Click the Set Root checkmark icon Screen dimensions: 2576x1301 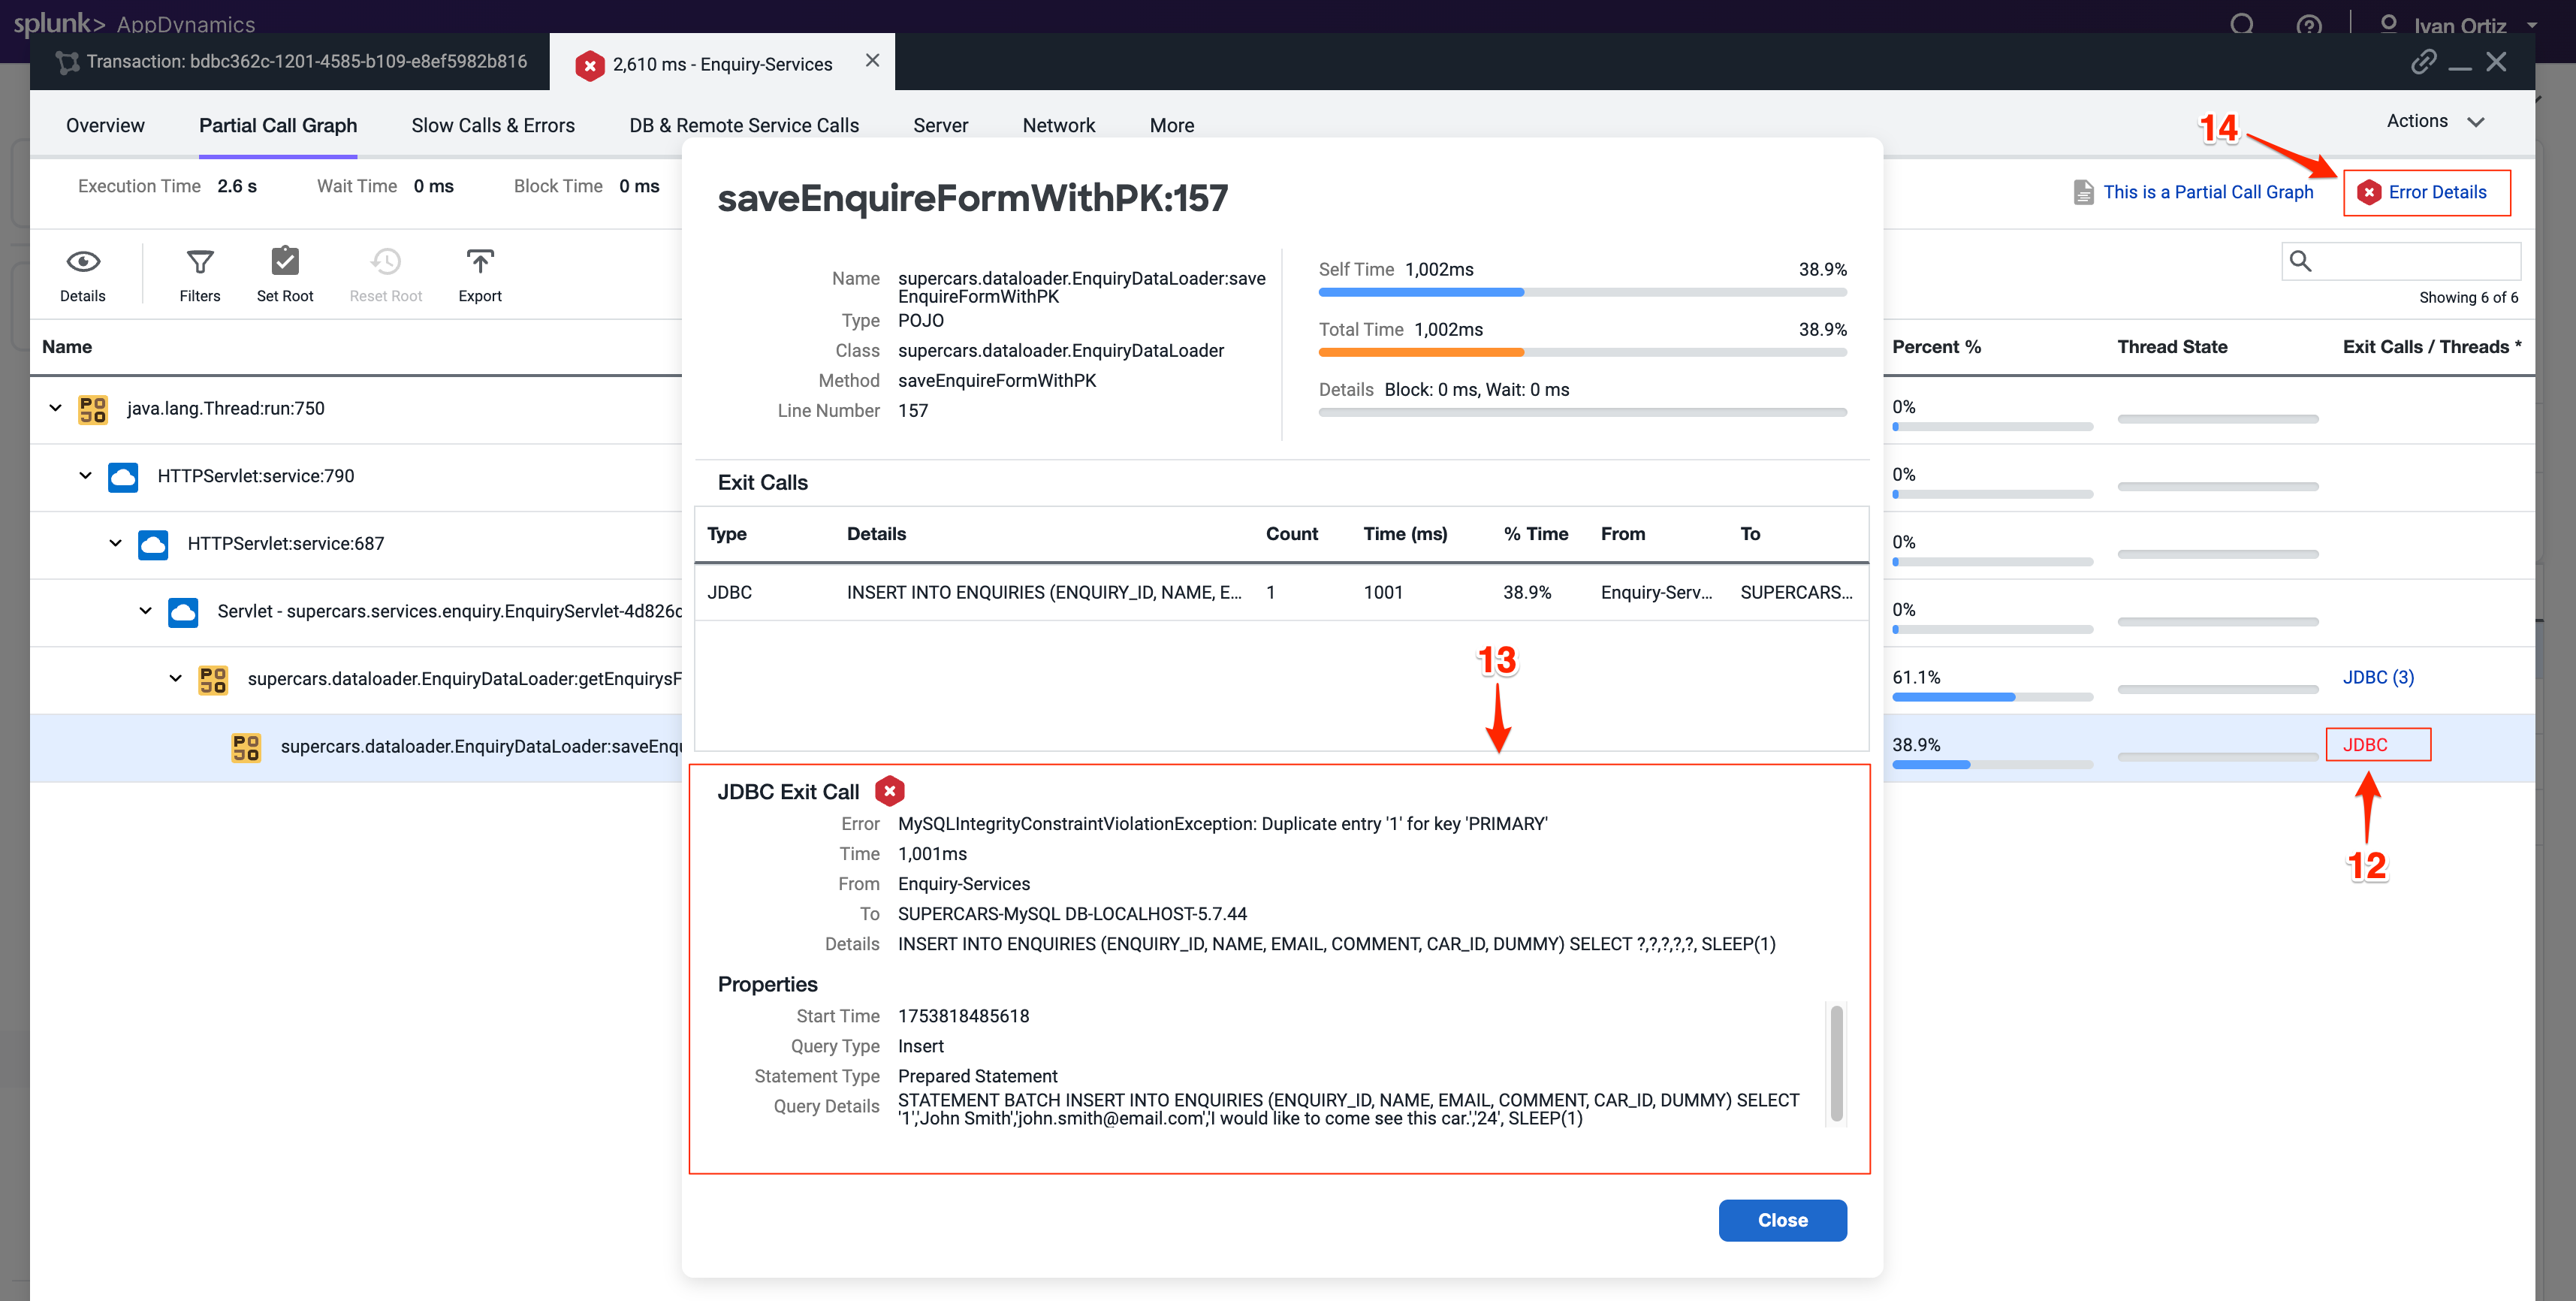285,262
